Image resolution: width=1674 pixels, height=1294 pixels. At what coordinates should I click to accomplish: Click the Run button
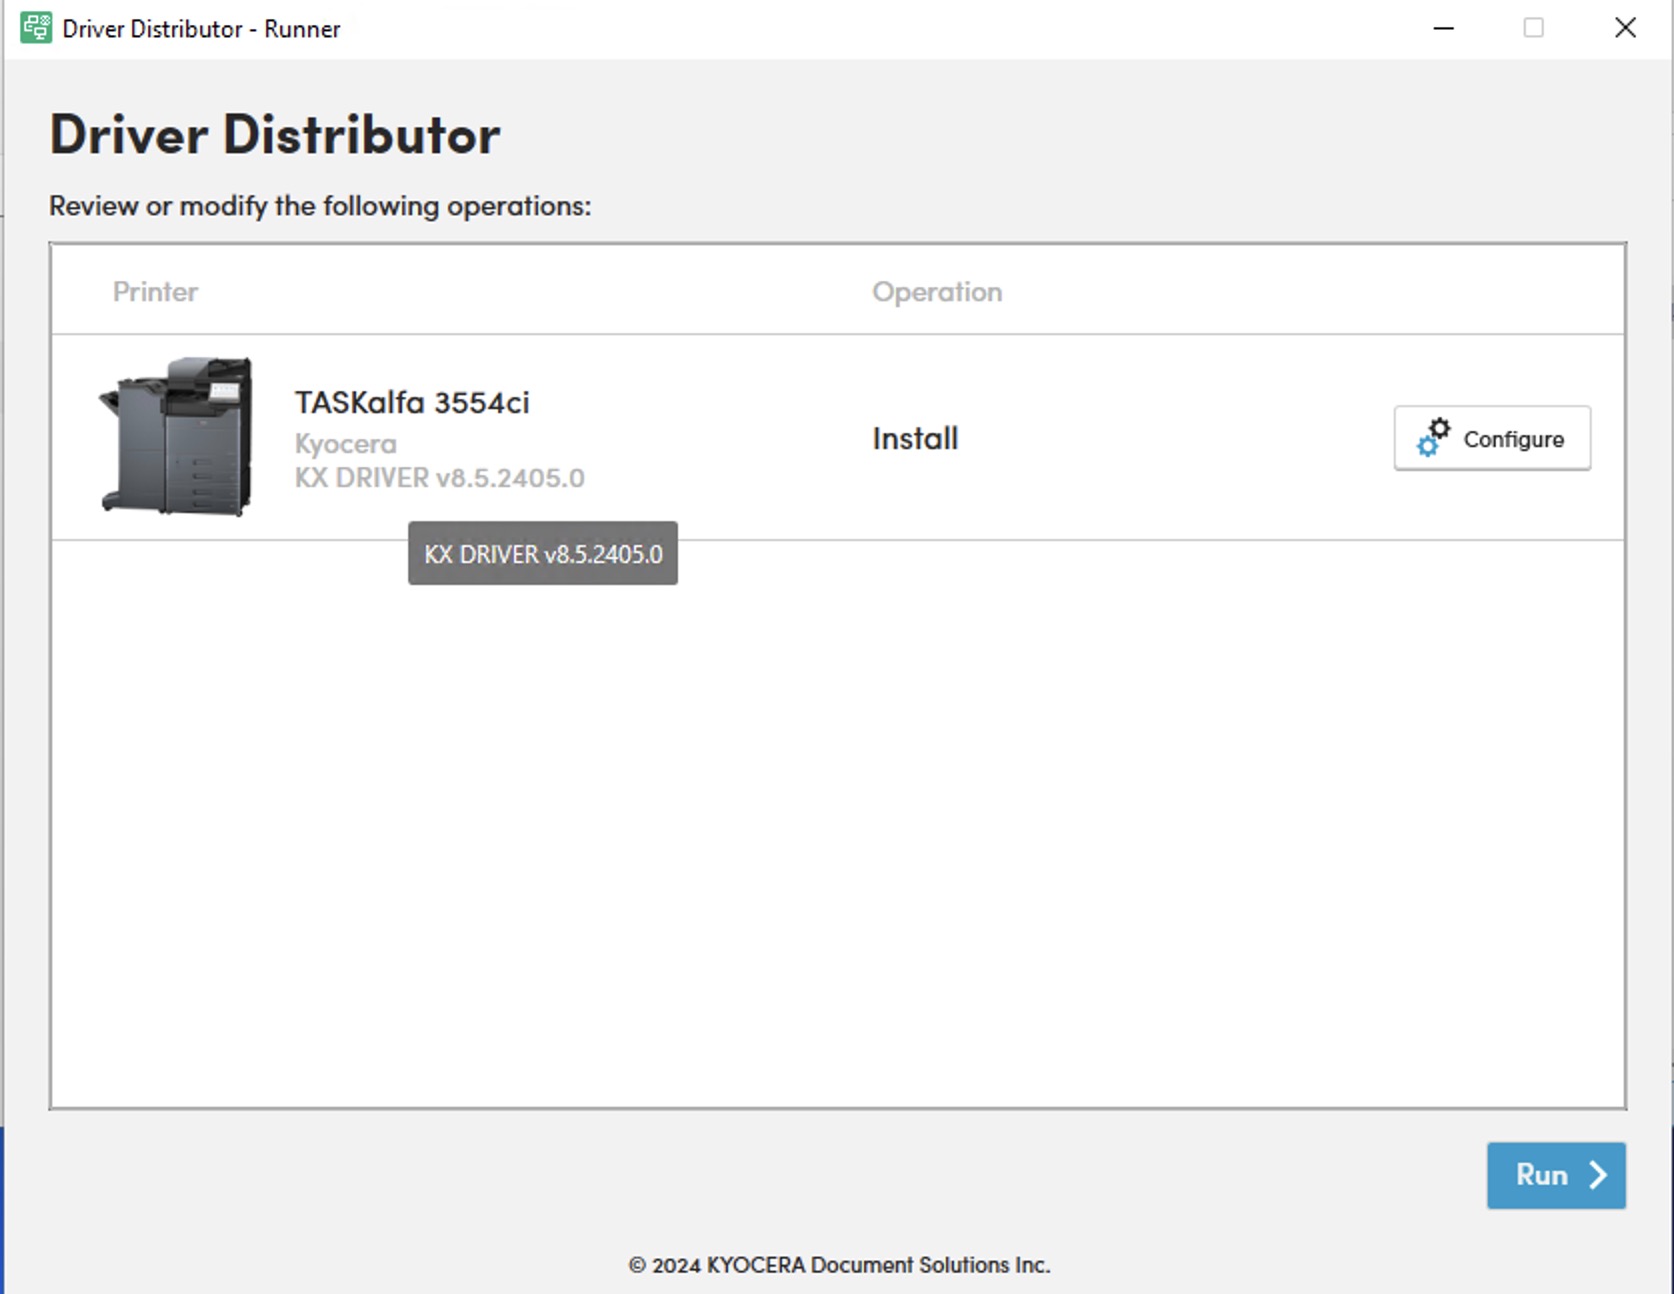point(1556,1175)
